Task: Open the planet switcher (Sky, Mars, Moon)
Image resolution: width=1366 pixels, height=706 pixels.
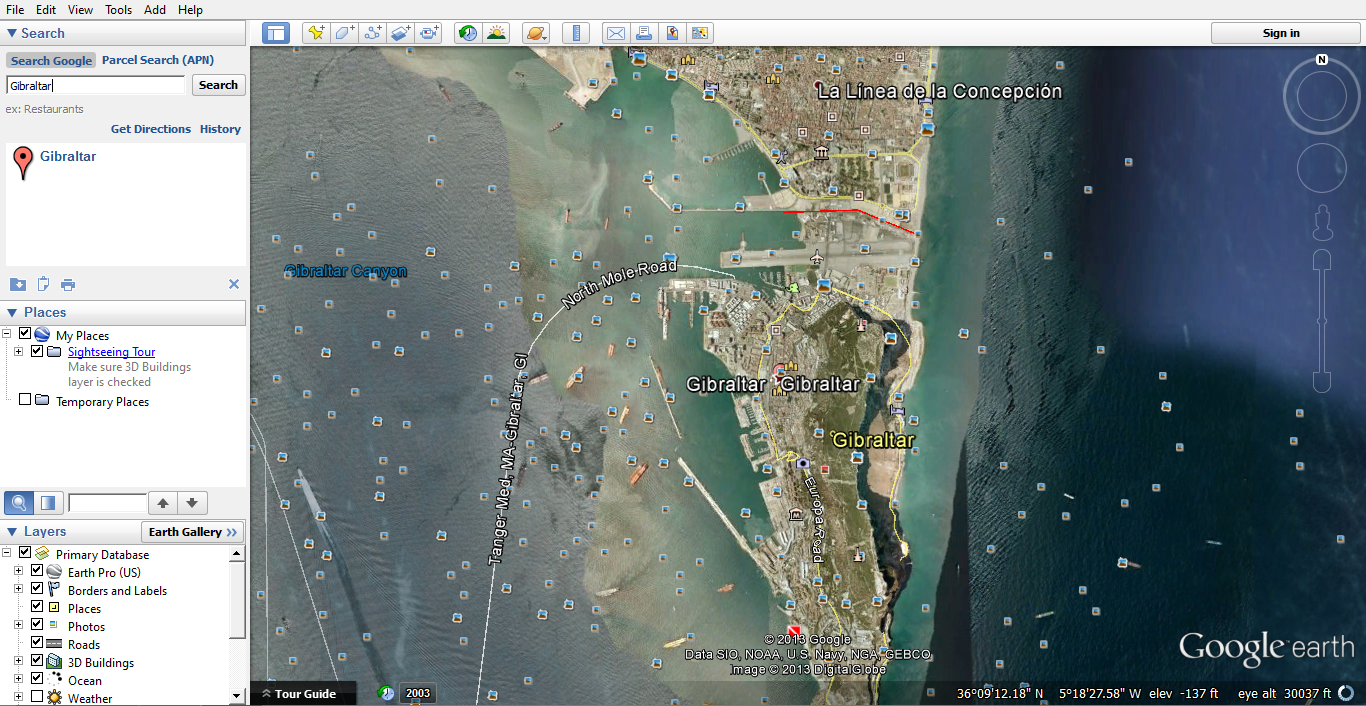Action: (536, 33)
